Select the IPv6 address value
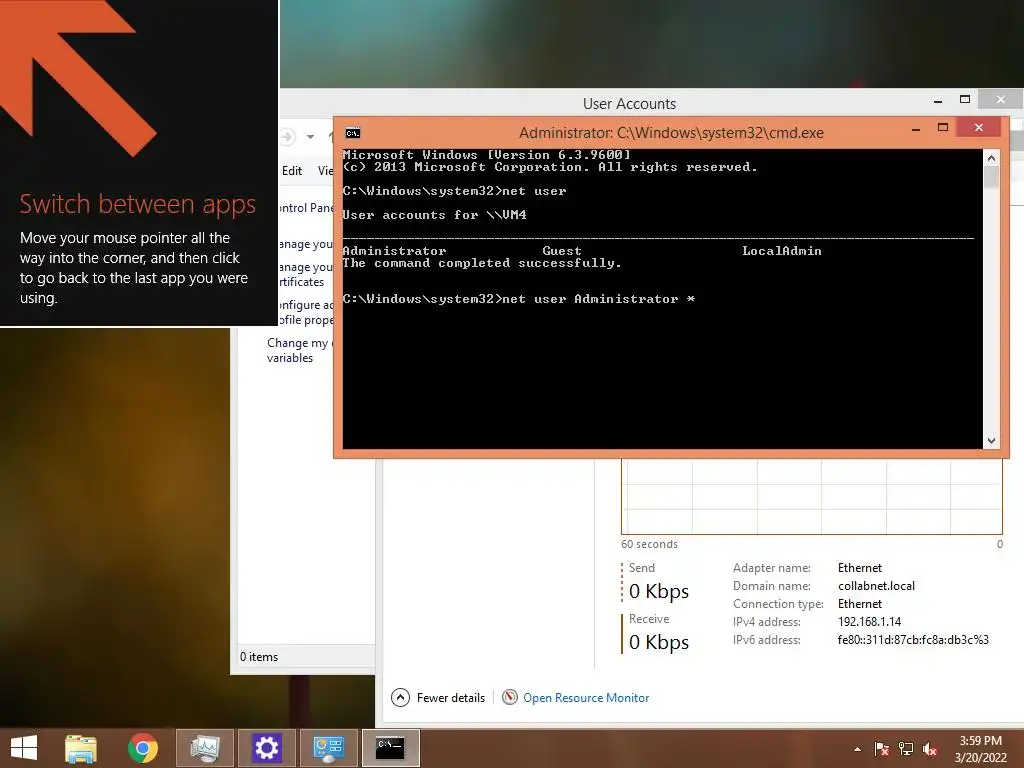 coord(913,640)
